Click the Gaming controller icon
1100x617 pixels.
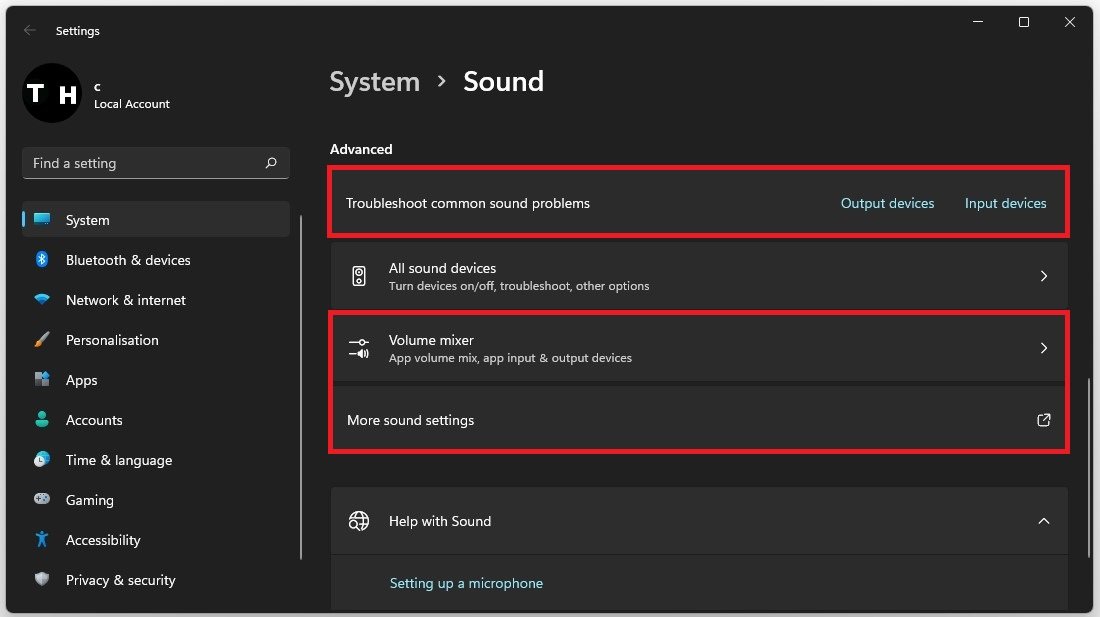click(x=42, y=500)
